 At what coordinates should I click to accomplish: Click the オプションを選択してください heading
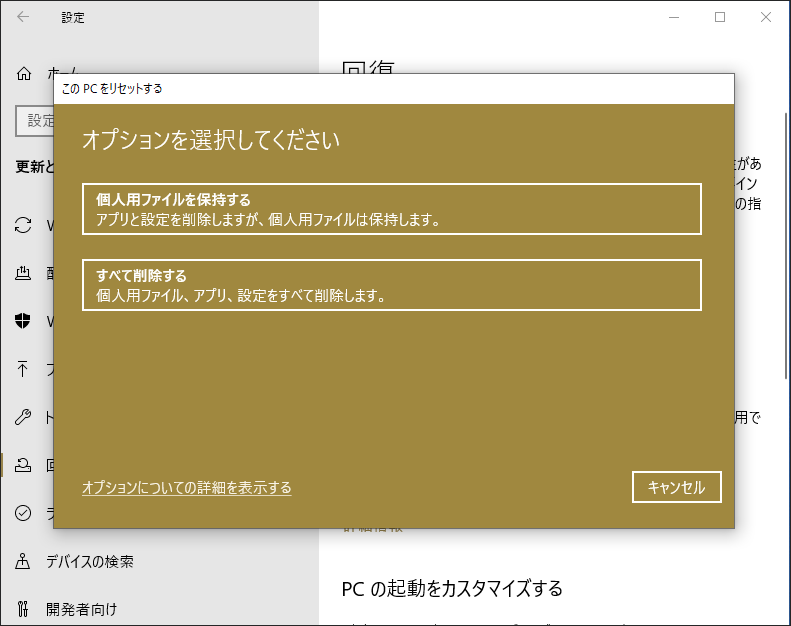coord(211,140)
